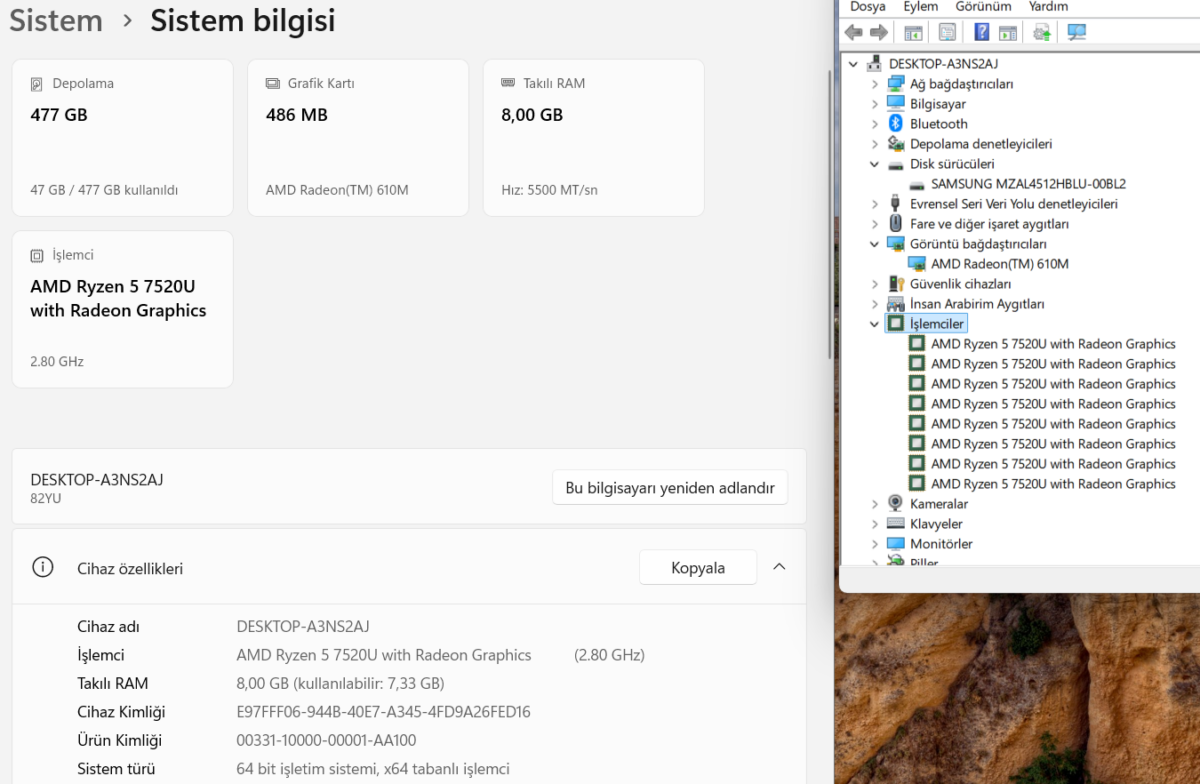Click the Kameralar camera icon in the tree

coord(896,503)
